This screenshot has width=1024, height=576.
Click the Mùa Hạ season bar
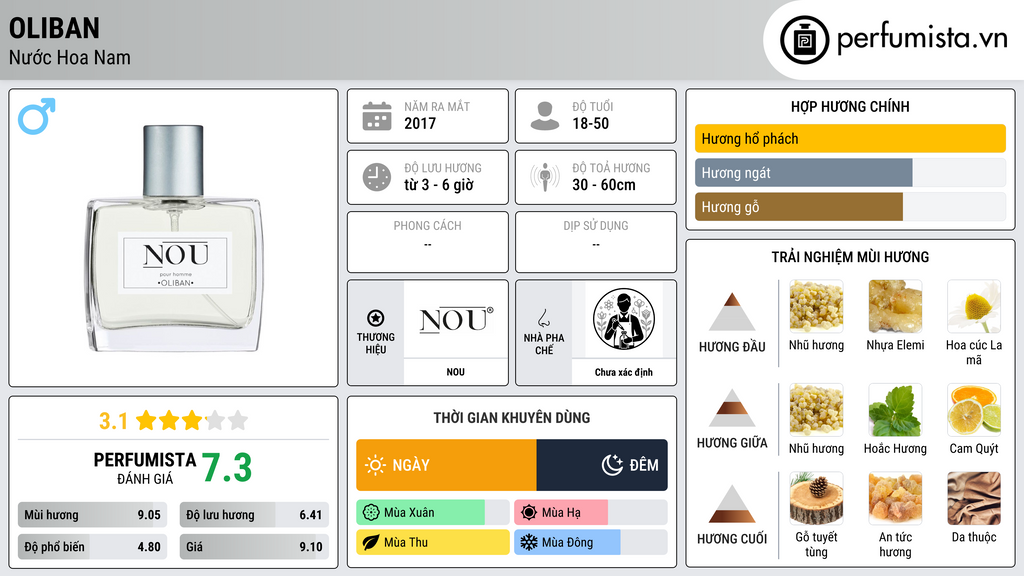tap(591, 513)
